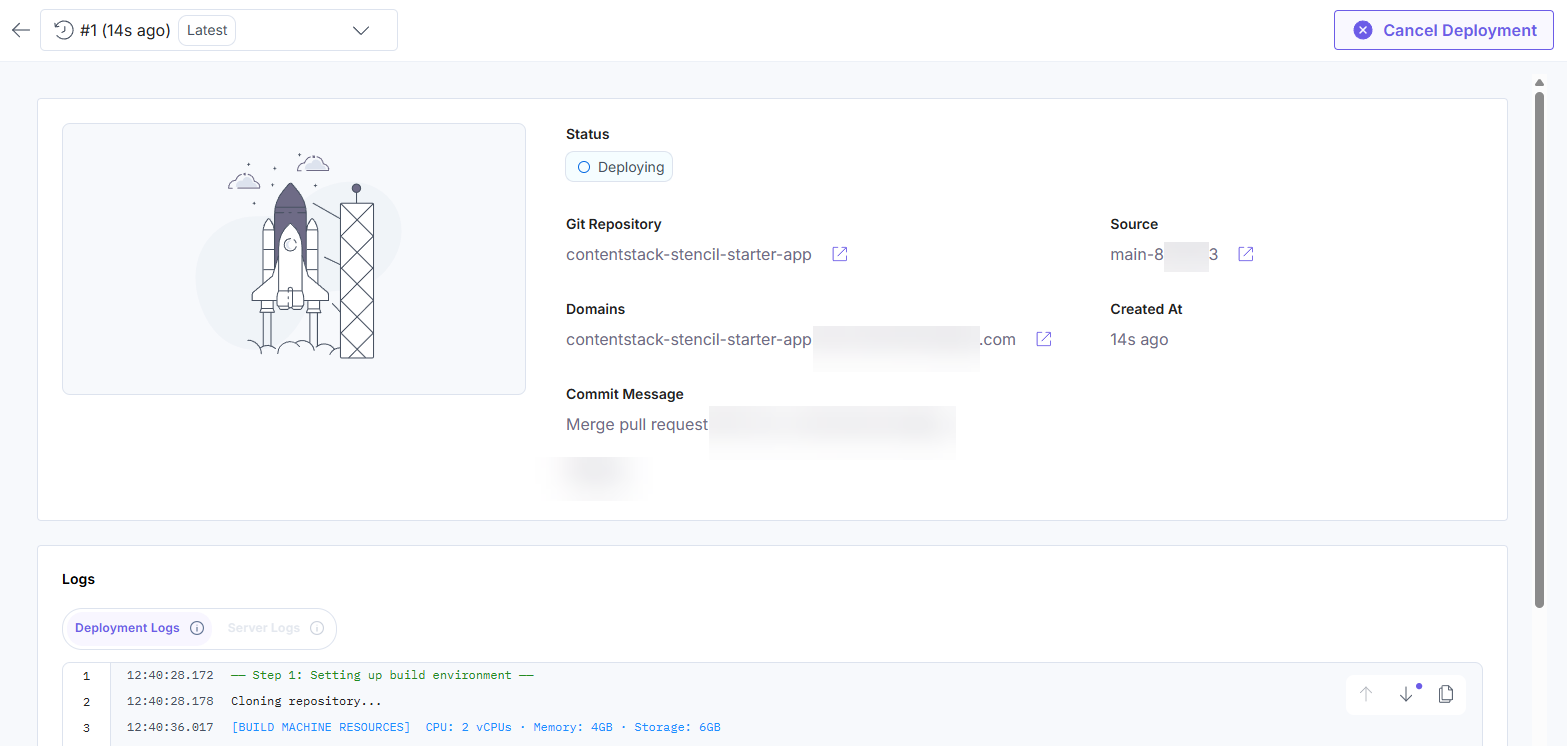The height and width of the screenshot is (746, 1567).
Task: Click the back arrow to return to deployments
Action: click(20, 30)
